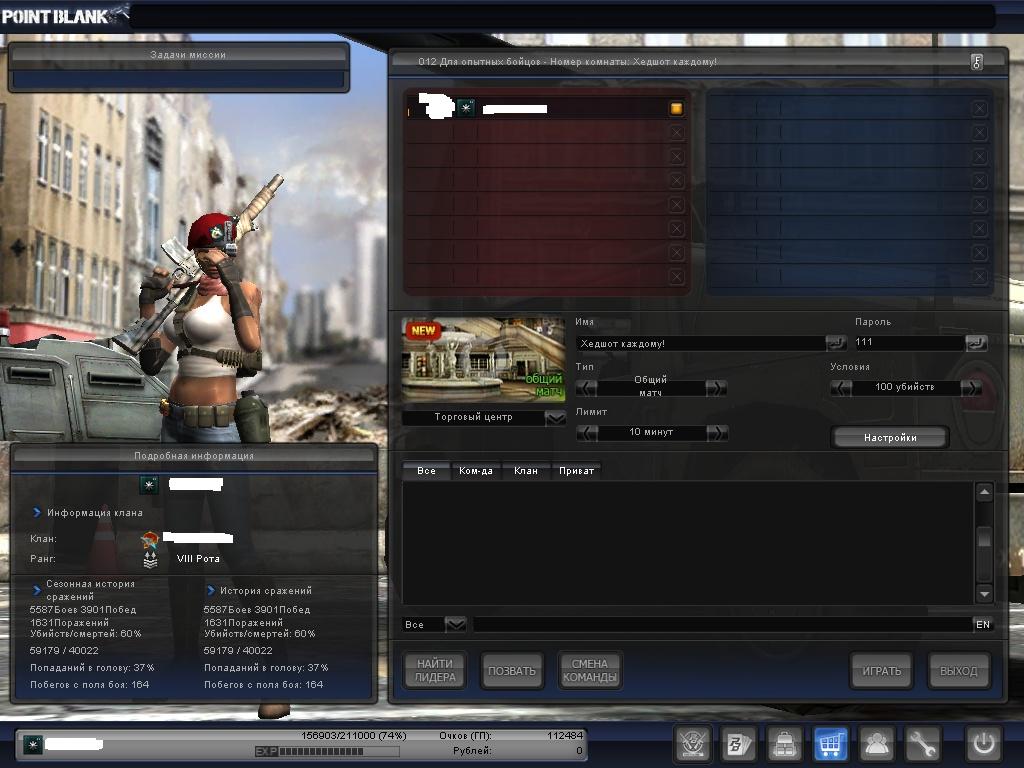The image size is (1024, 768).
Task: Click the power exit icon
Action: [982, 744]
